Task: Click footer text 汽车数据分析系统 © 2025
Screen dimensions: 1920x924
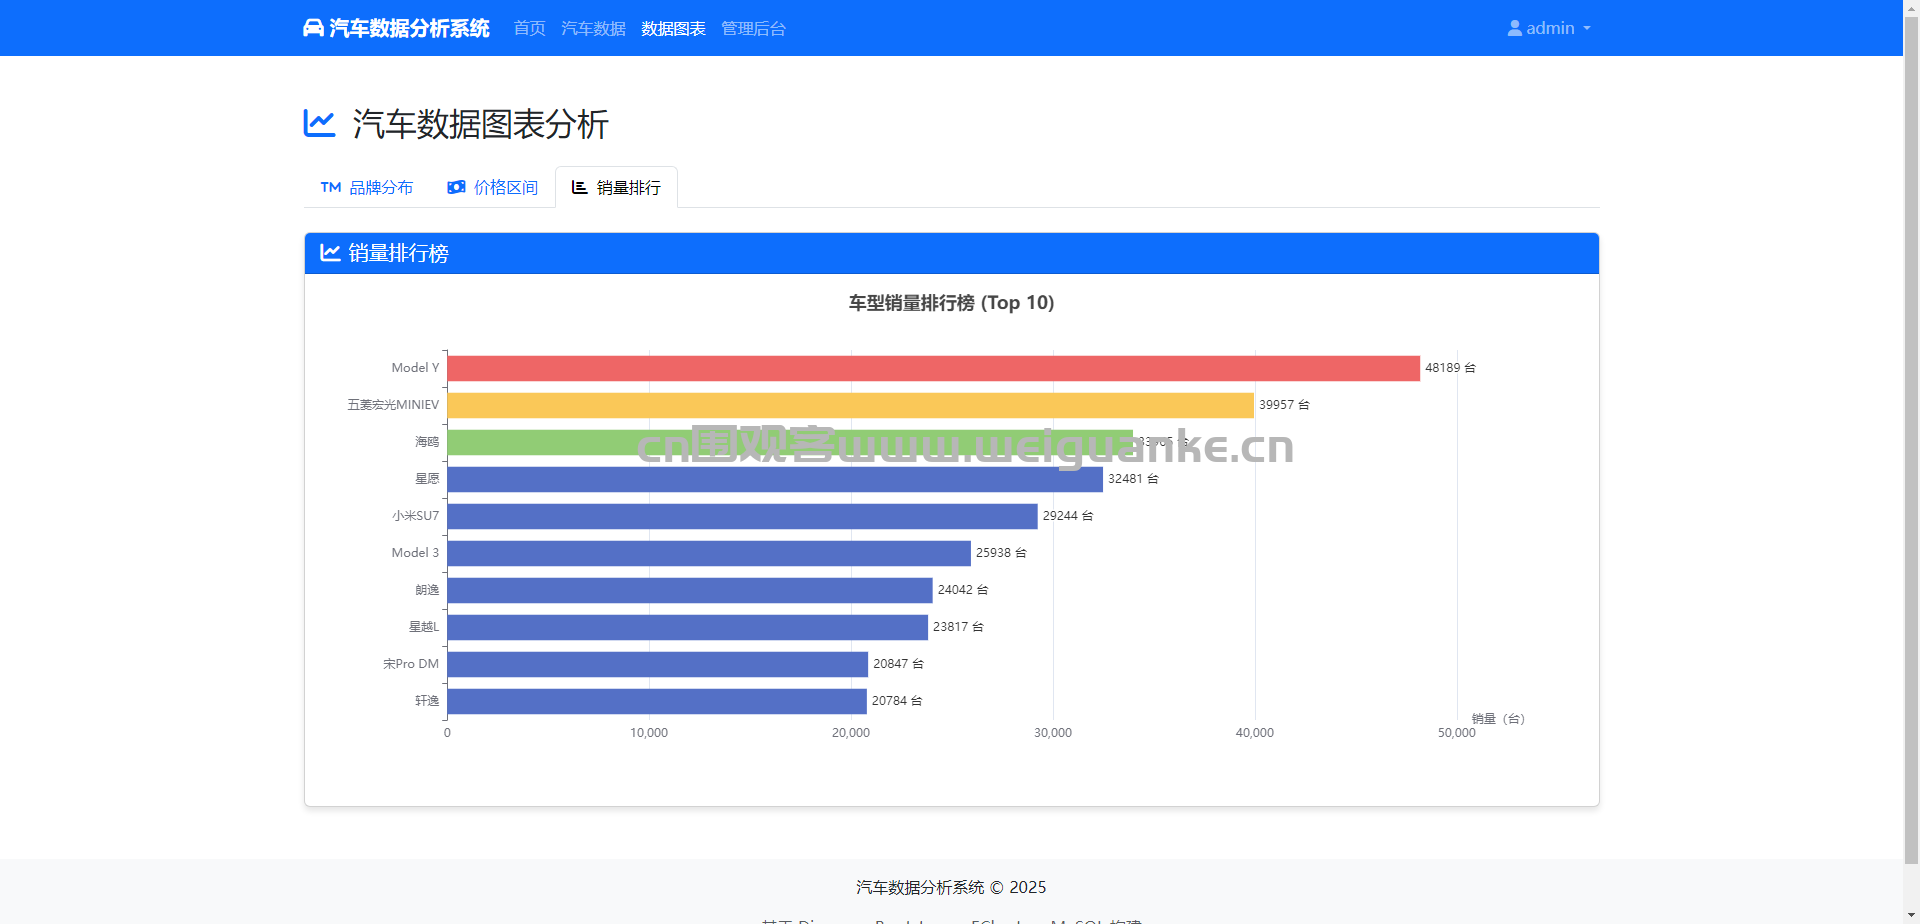Action: click(951, 887)
